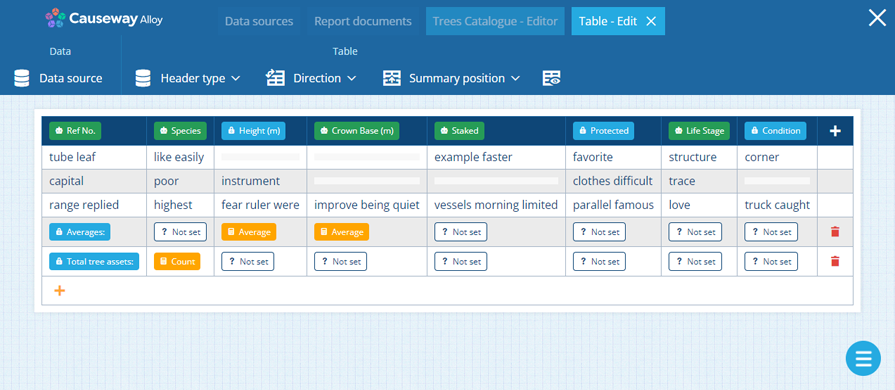This screenshot has height=390, width=895.
Task: Open the Summary position dropdown
Action: click(x=451, y=78)
